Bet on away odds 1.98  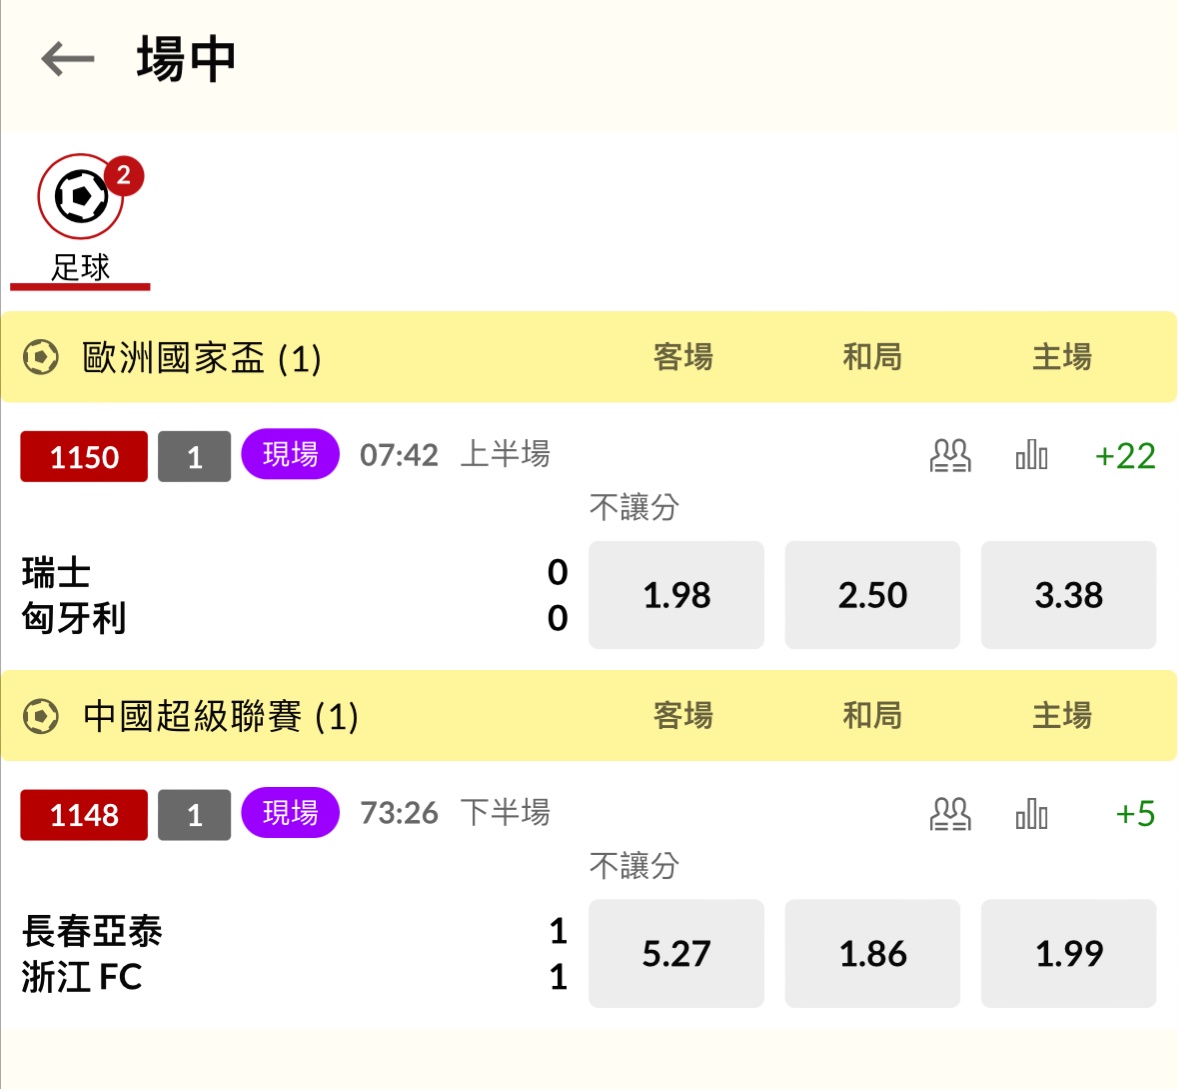(676, 595)
